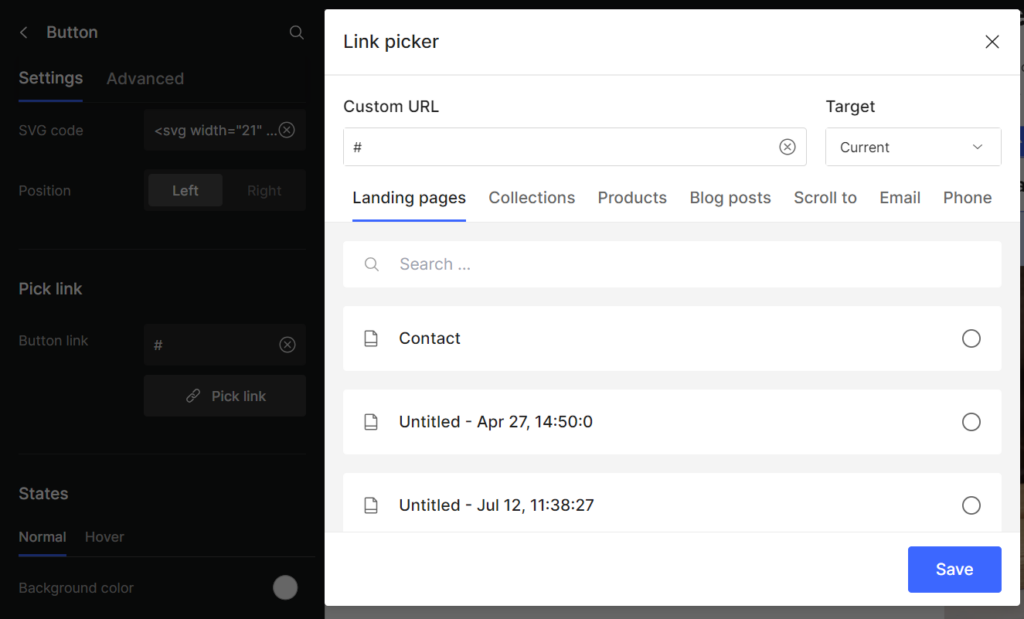Screen dimensions: 1024x619
Task: Click the search icon in Button panel header
Action: [x=296, y=33]
